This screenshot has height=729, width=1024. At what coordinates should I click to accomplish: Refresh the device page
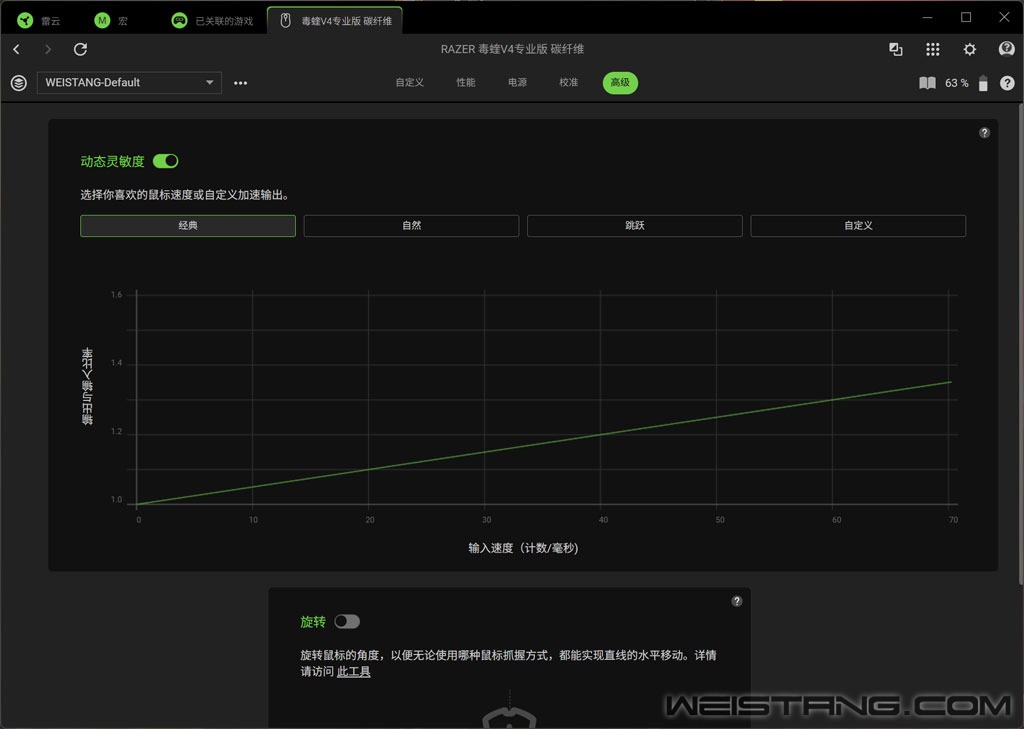[x=80, y=49]
